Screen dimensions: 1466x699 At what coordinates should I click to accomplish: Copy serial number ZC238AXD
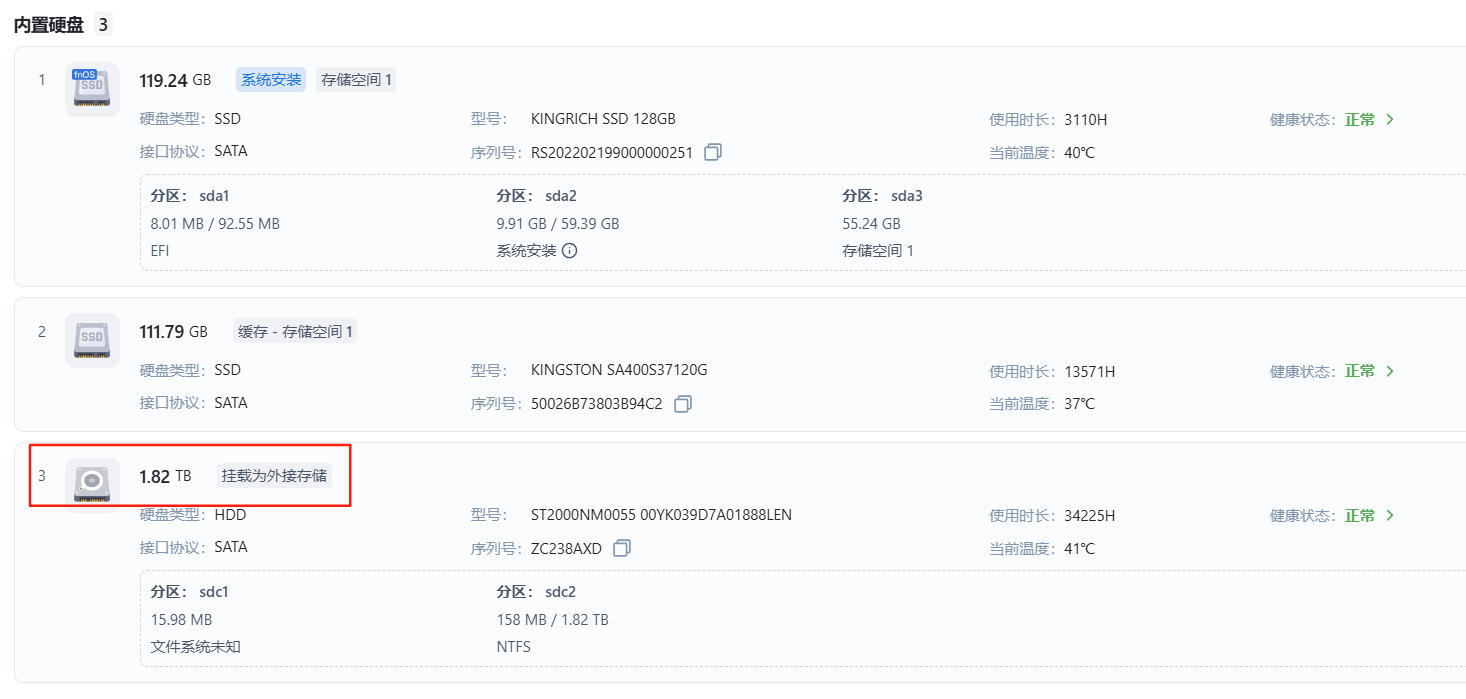[622, 548]
